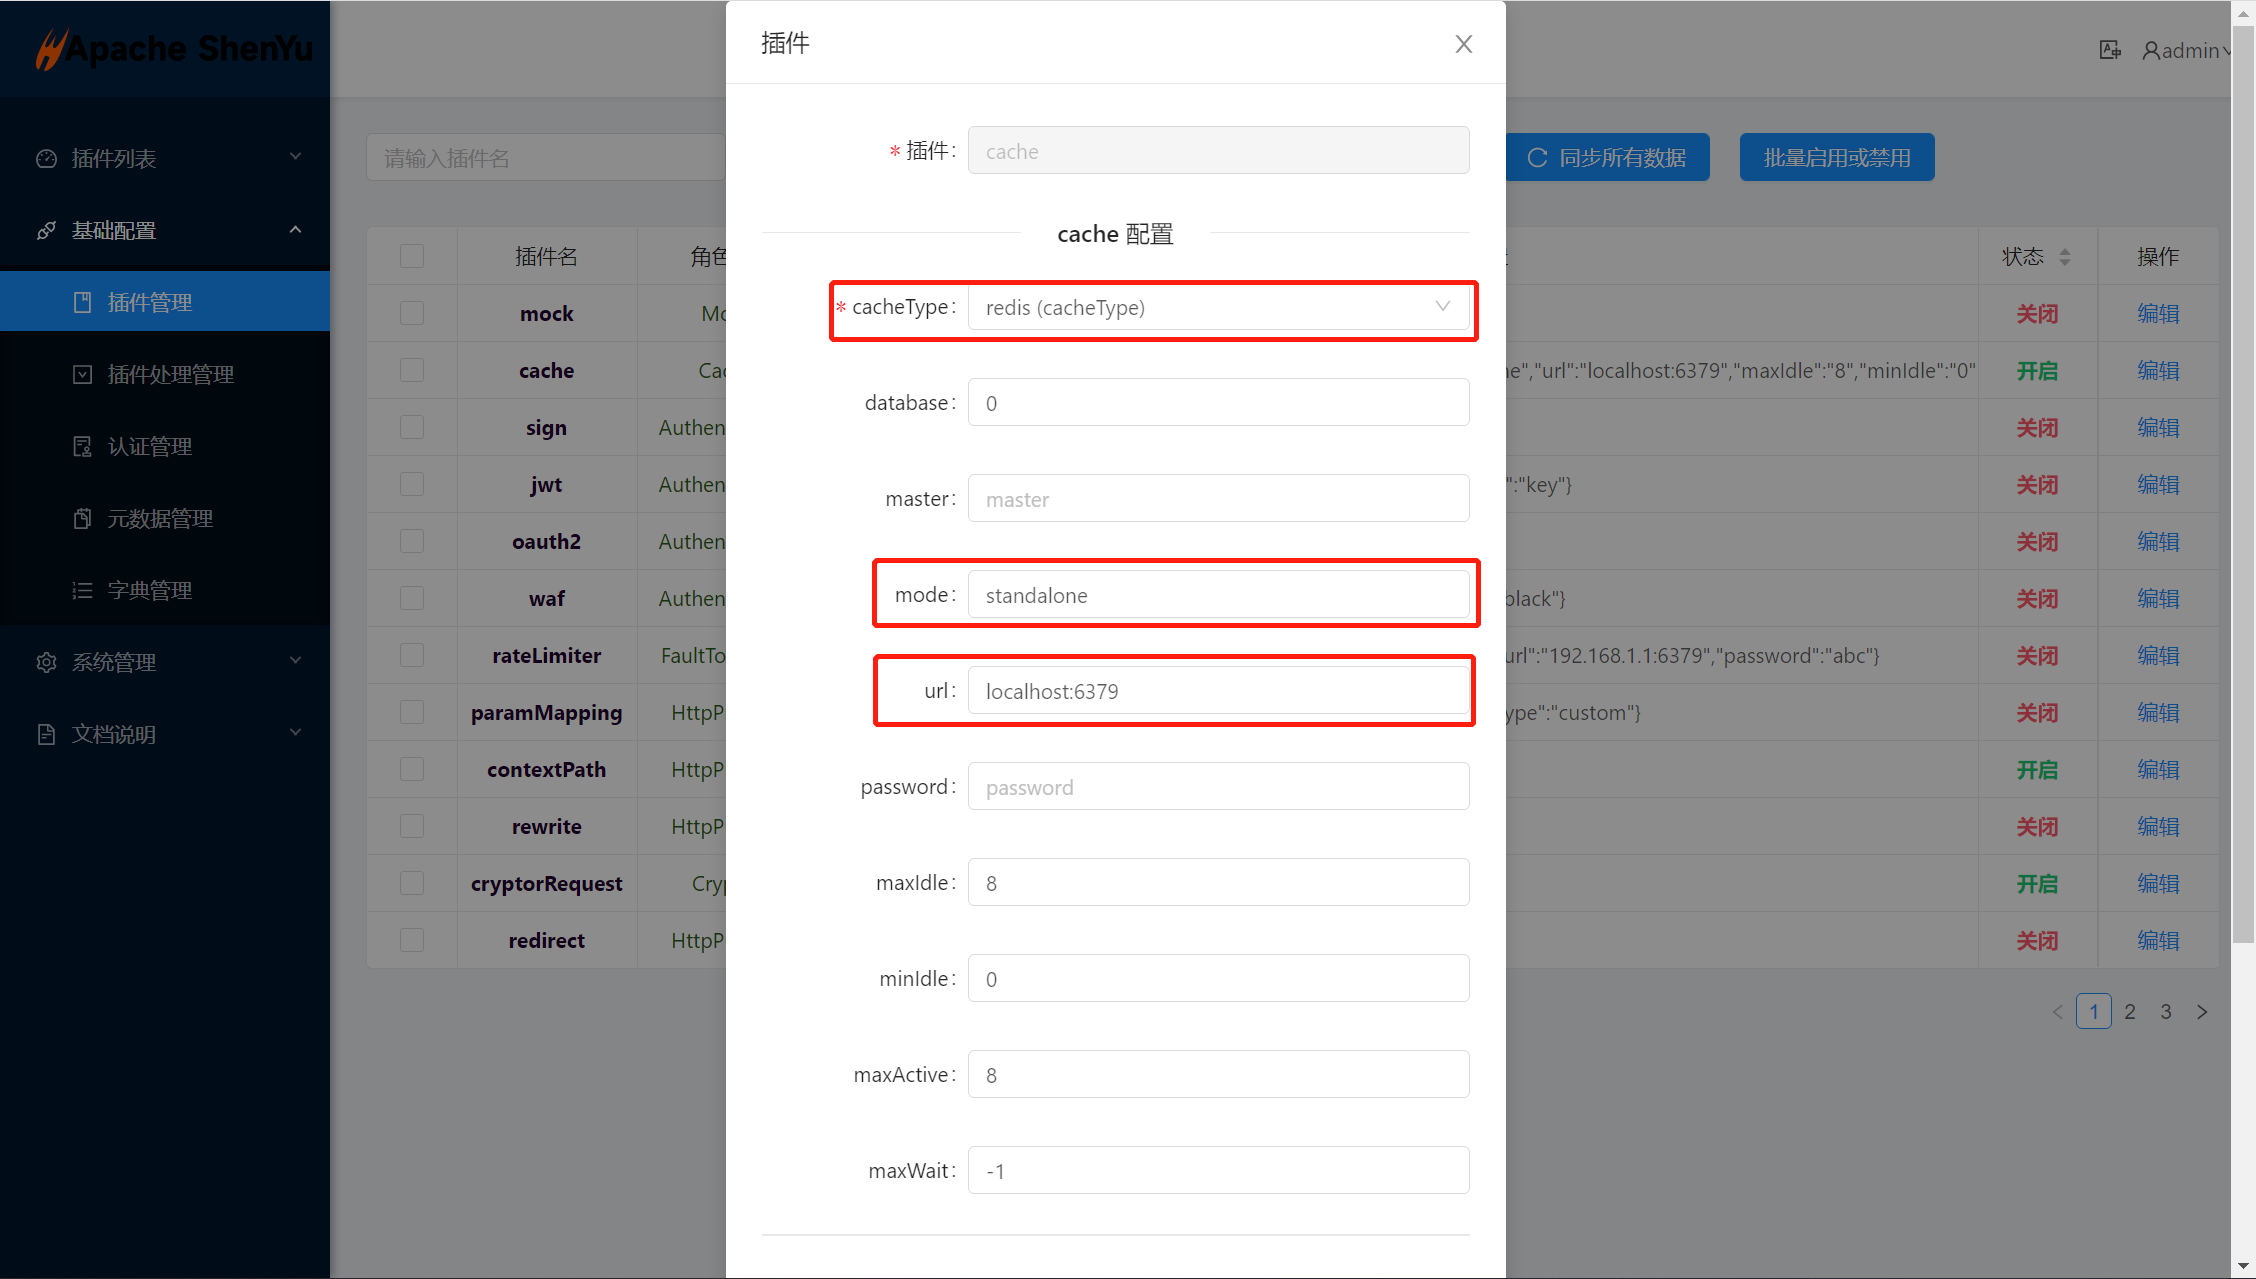2256x1279 pixels.
Task: Tick the checkbox for mock row
Action: (x=412, y=314)
